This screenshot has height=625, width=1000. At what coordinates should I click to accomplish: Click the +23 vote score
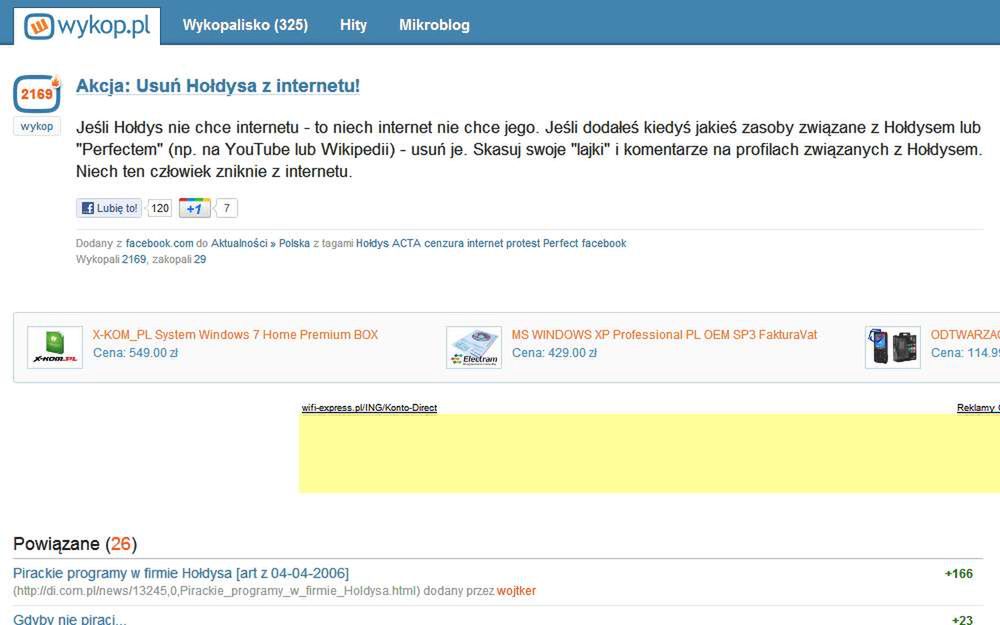tap(962, 619)
